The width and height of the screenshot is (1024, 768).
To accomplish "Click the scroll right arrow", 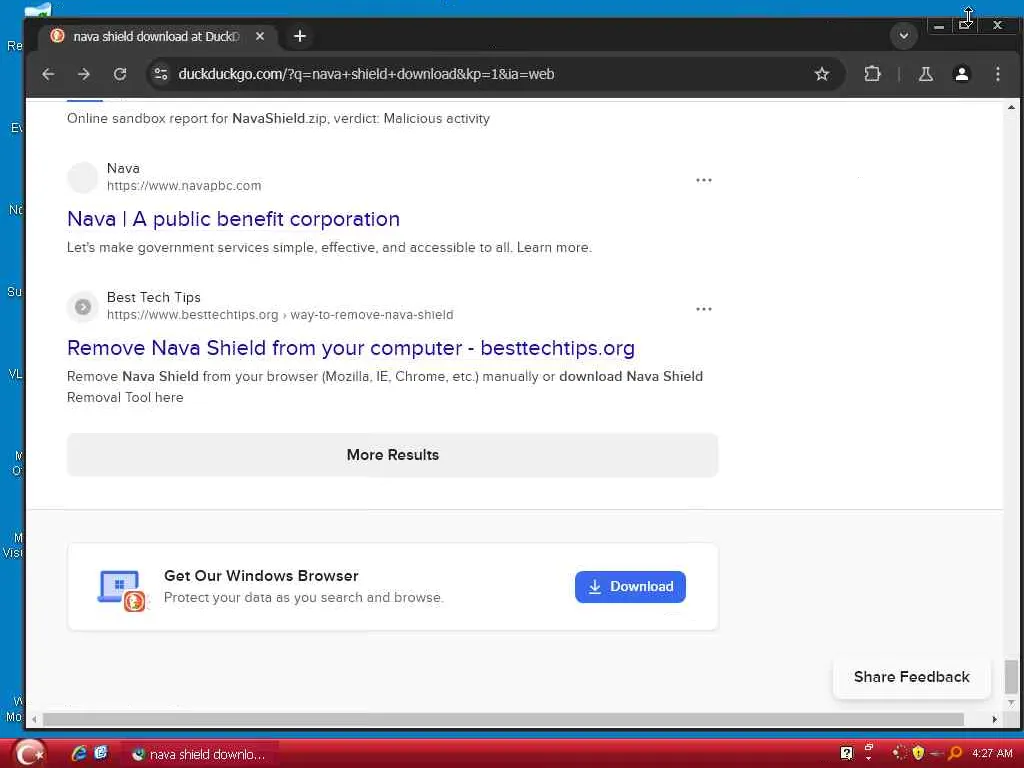I will pyautogui.click(x=995, y=719).
